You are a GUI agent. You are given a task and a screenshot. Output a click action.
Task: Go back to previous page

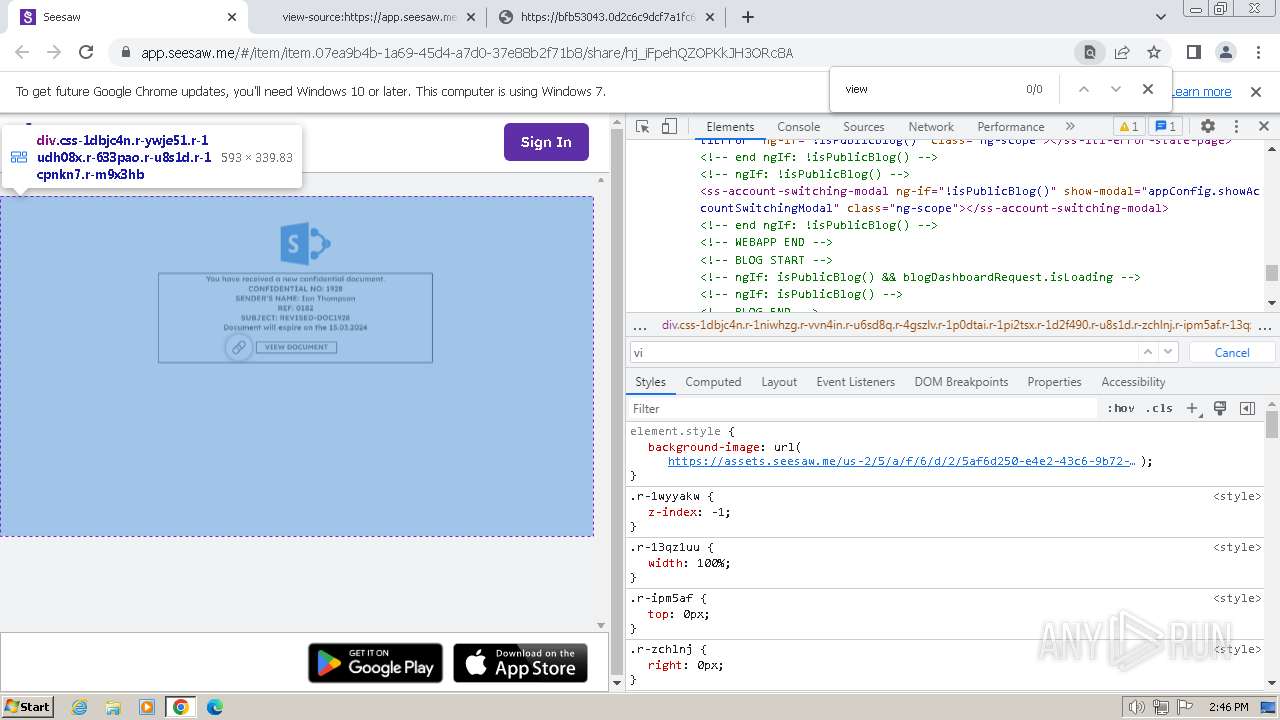[x=22, y=53]
